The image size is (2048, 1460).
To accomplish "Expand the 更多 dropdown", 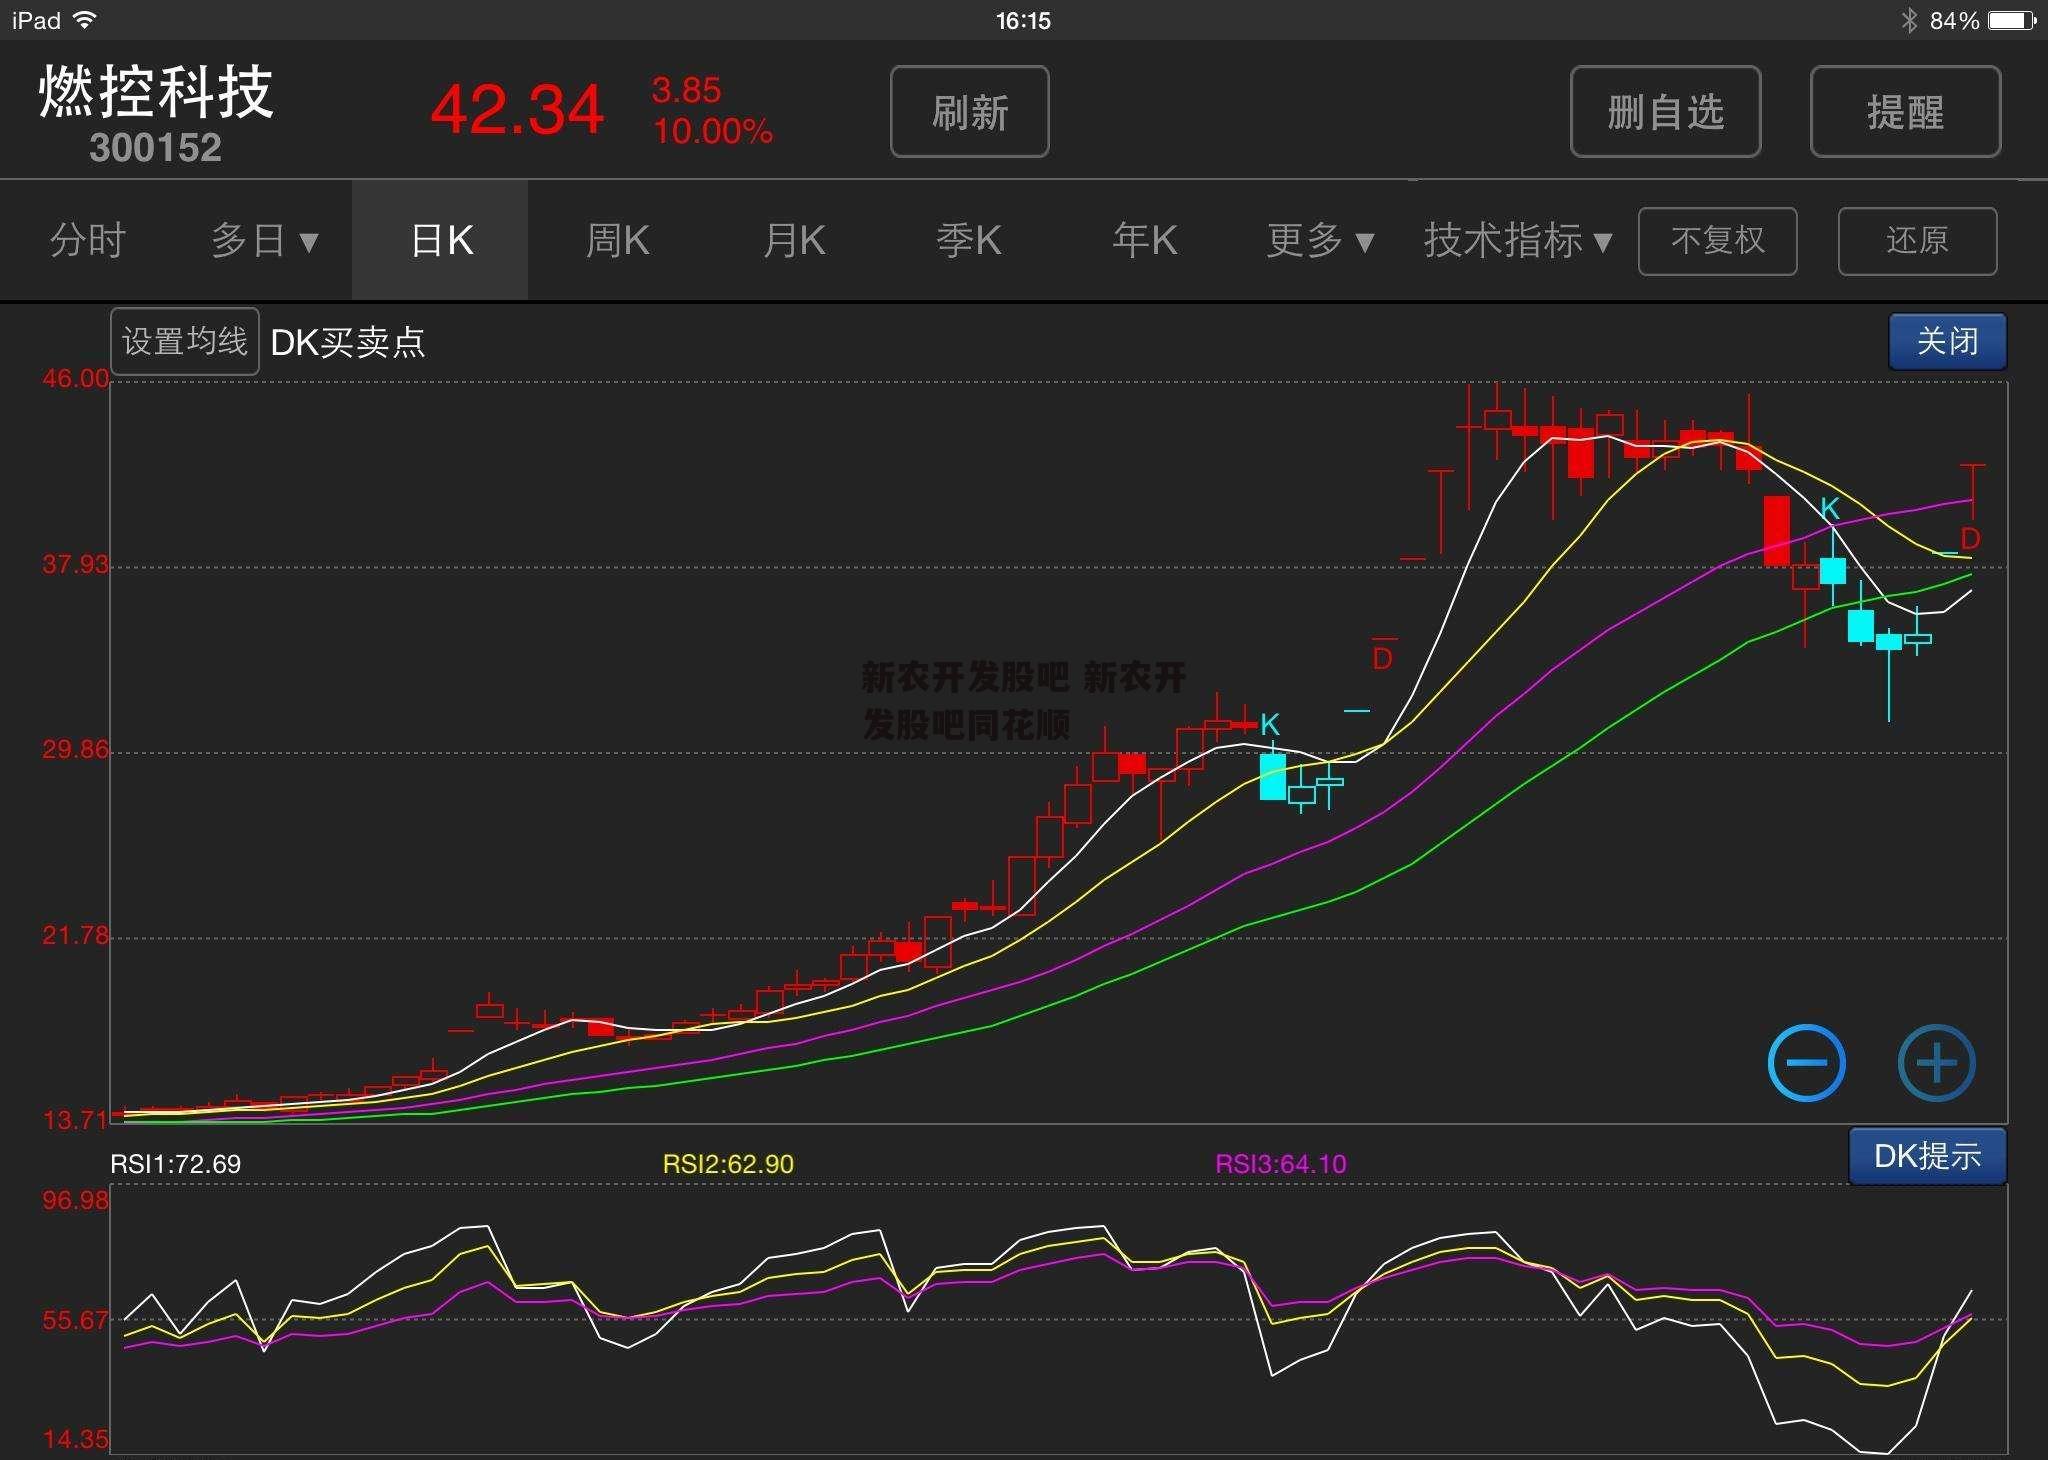I will tap(1321, 240).
